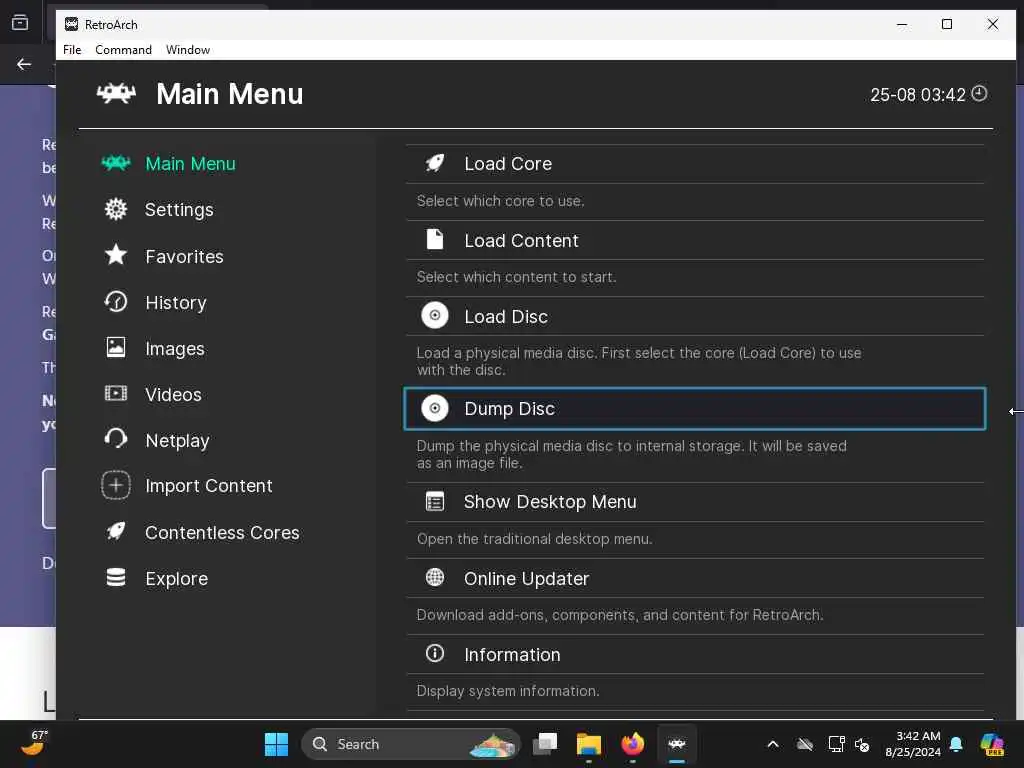Select History in the sidebar
This screenshot has height=768, width=1024.
point(176,302)
